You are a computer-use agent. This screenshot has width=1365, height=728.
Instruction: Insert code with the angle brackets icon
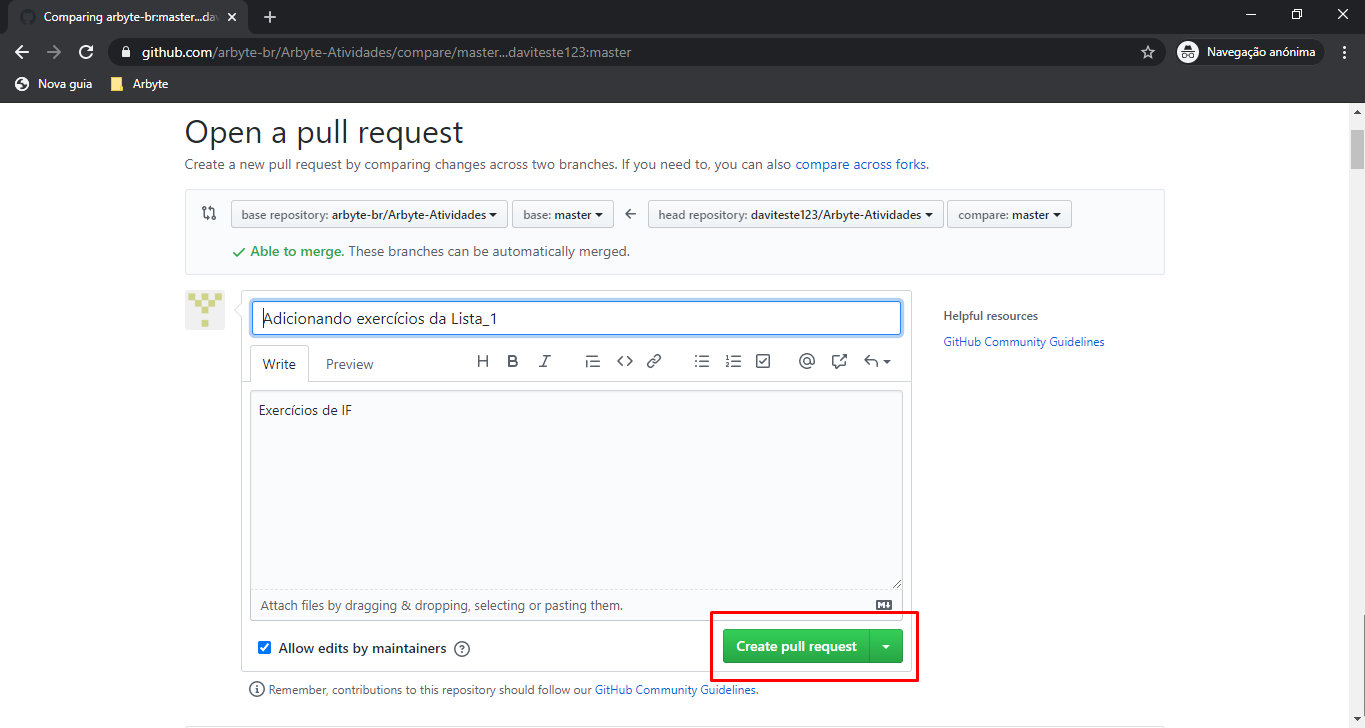[625, 362]
